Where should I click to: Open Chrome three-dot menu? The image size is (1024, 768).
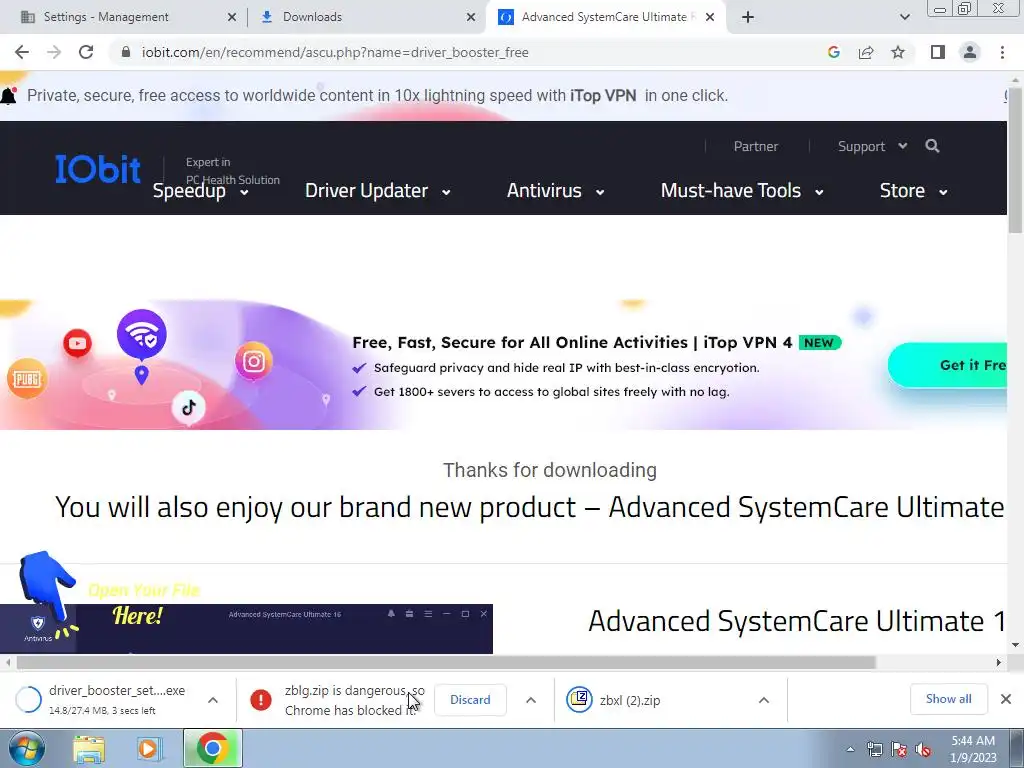[1002, 52]
